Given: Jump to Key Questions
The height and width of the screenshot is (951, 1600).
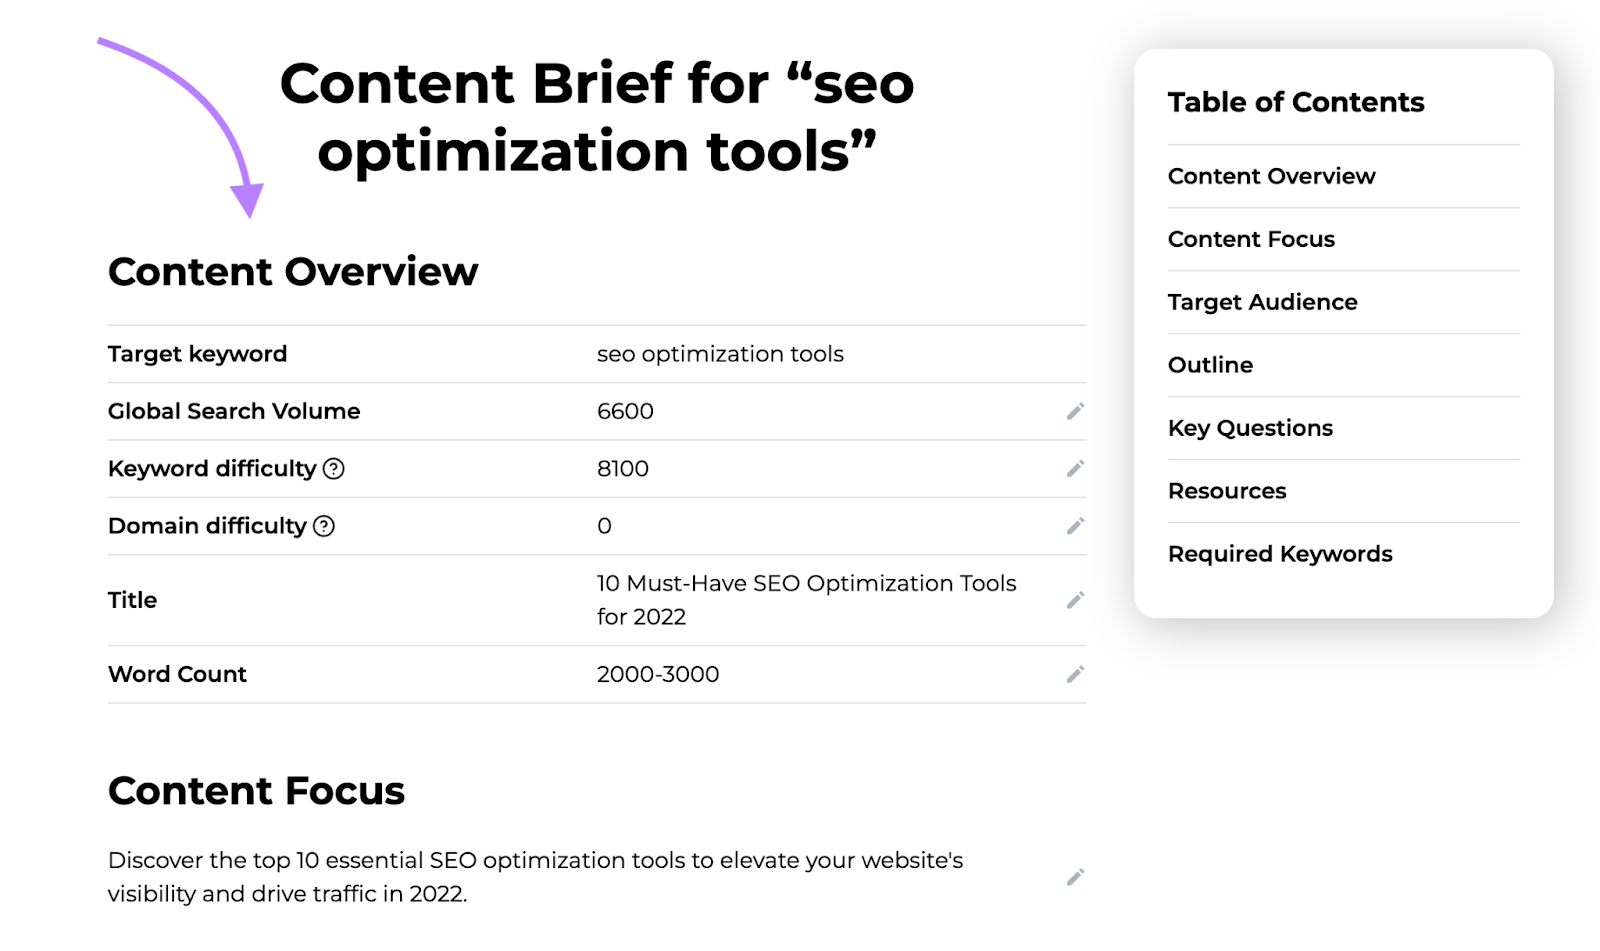Looking at the screenshot, I should tap(1250, 428).
